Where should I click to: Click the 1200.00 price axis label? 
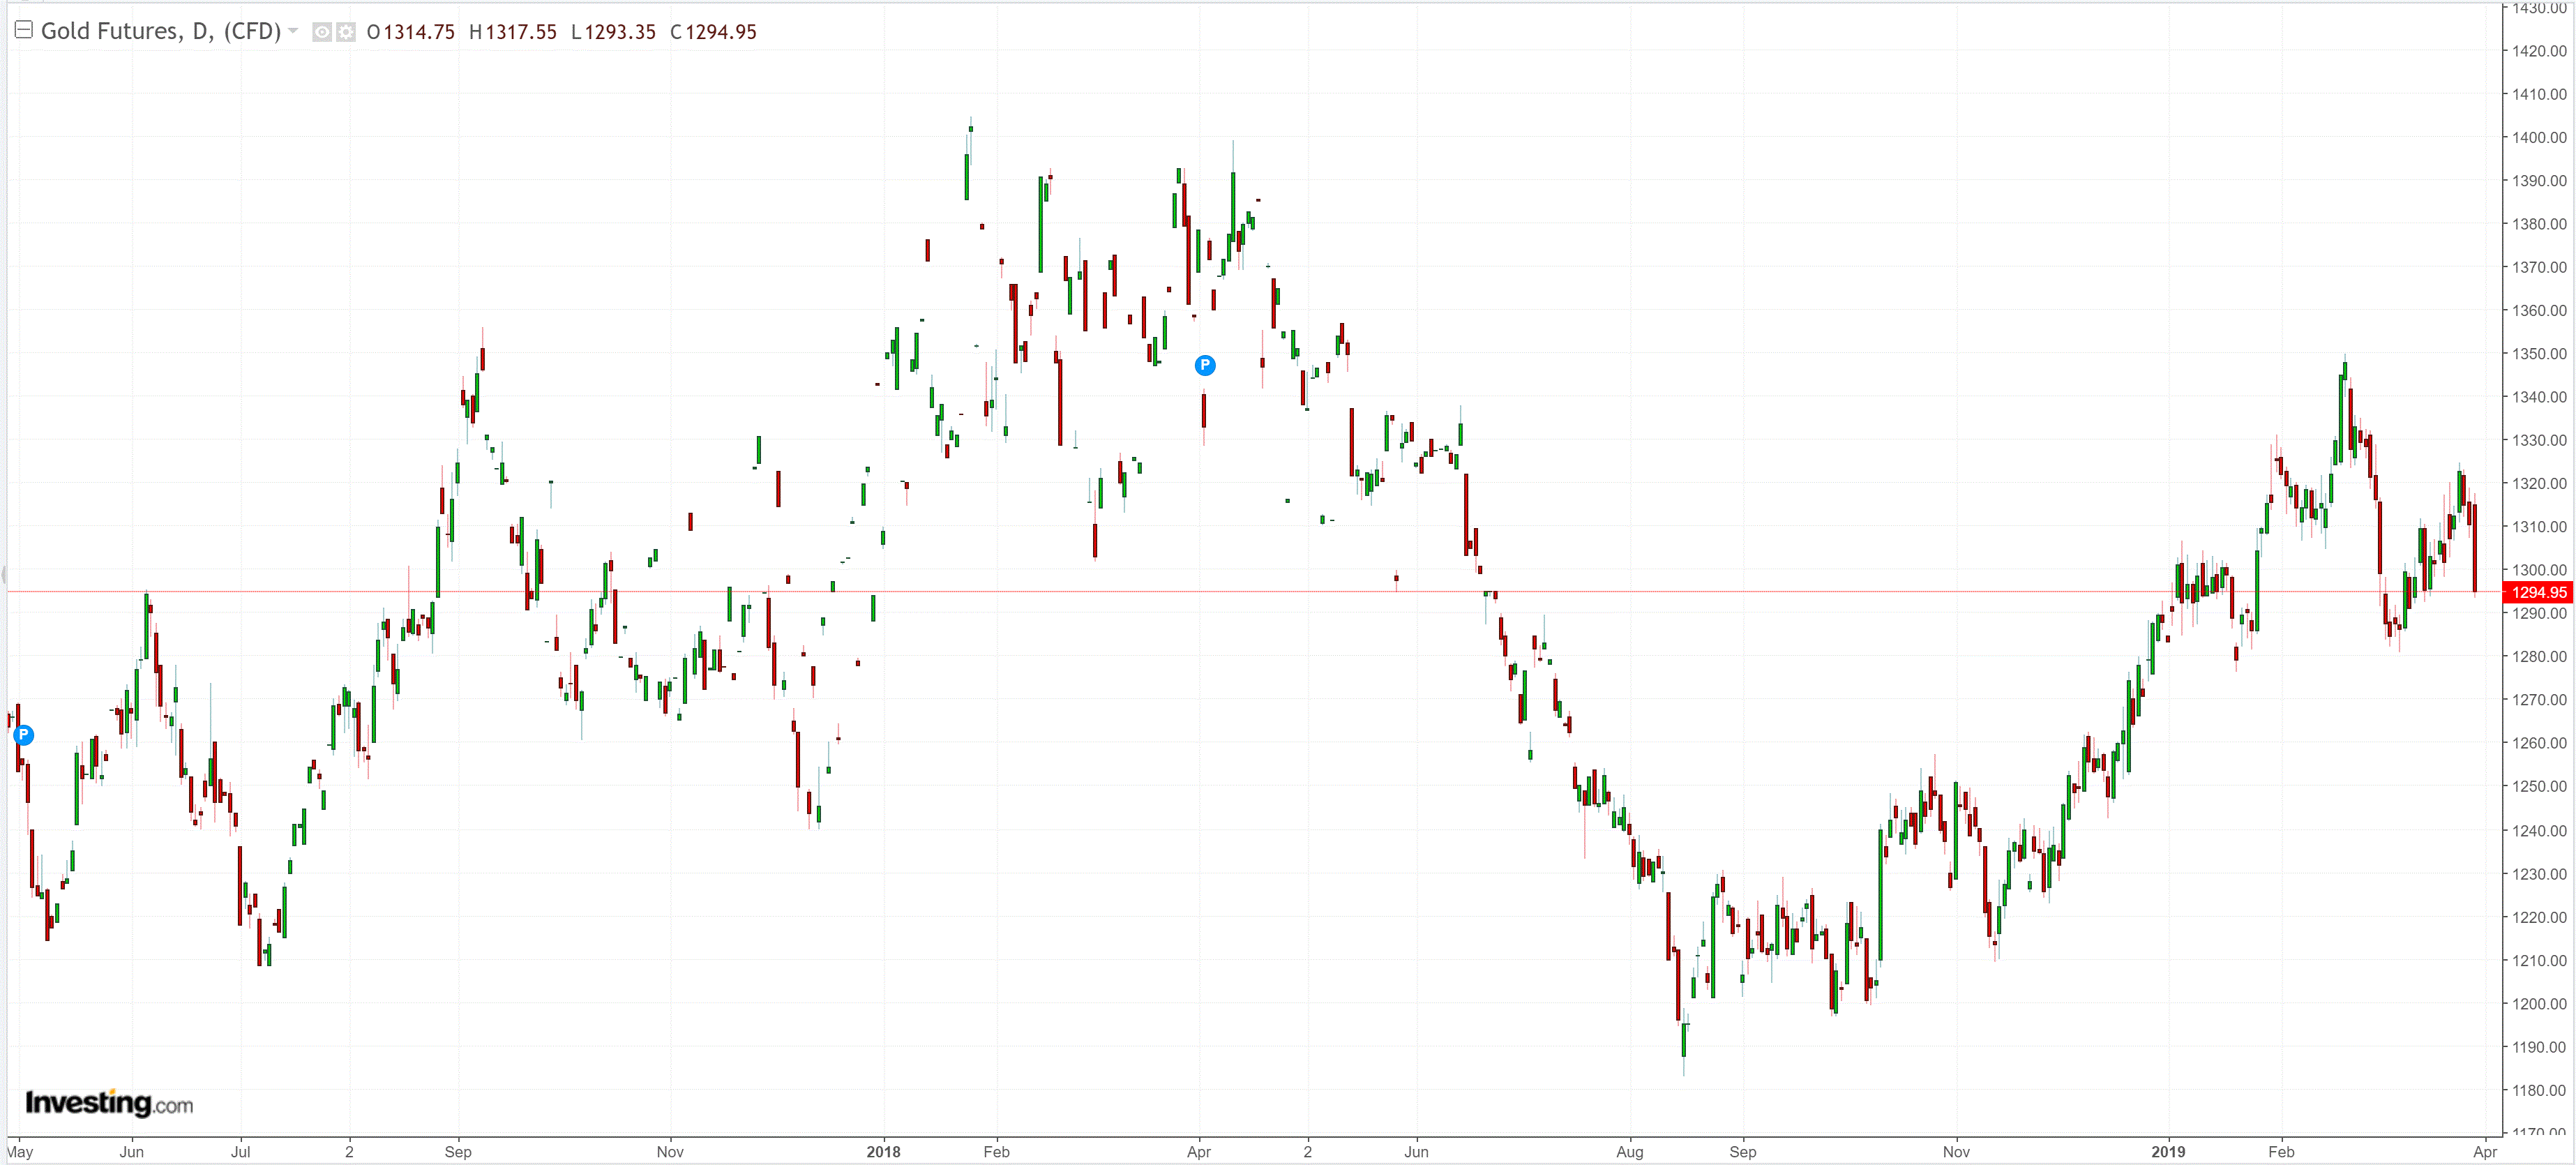point(2538,1003)
